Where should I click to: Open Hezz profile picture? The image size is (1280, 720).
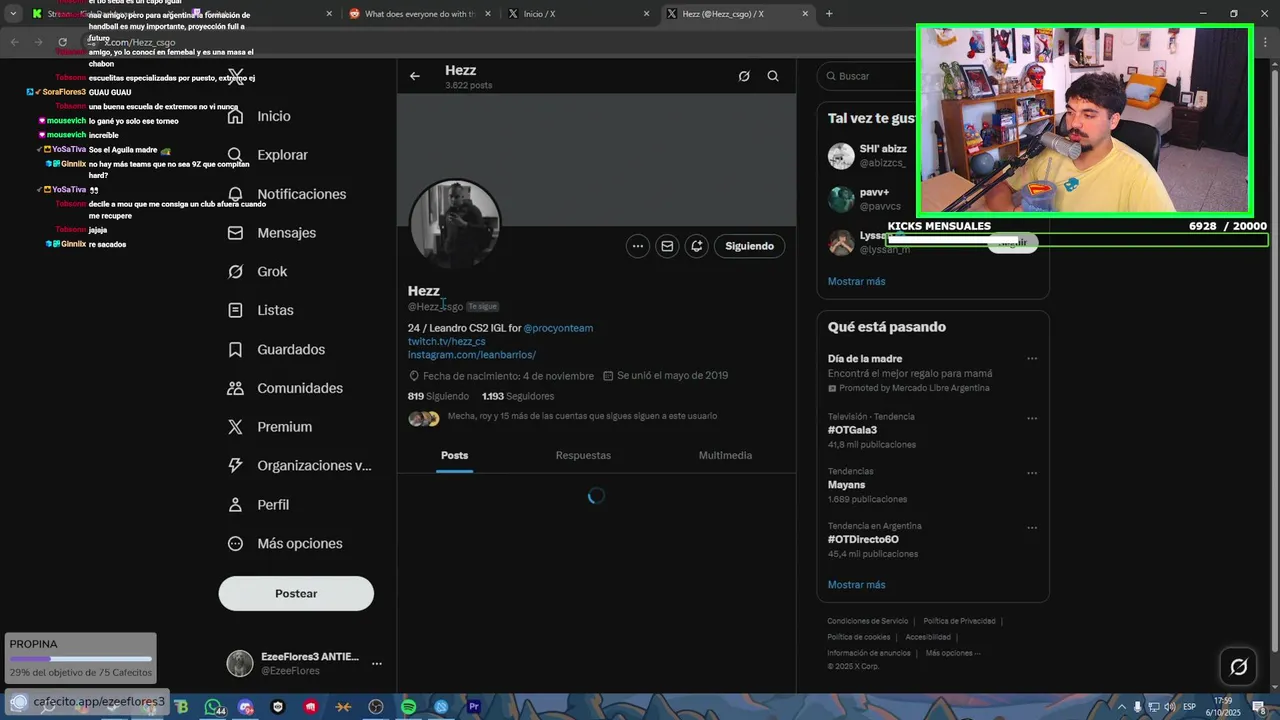pyautogui.click(x=455, y=224)
